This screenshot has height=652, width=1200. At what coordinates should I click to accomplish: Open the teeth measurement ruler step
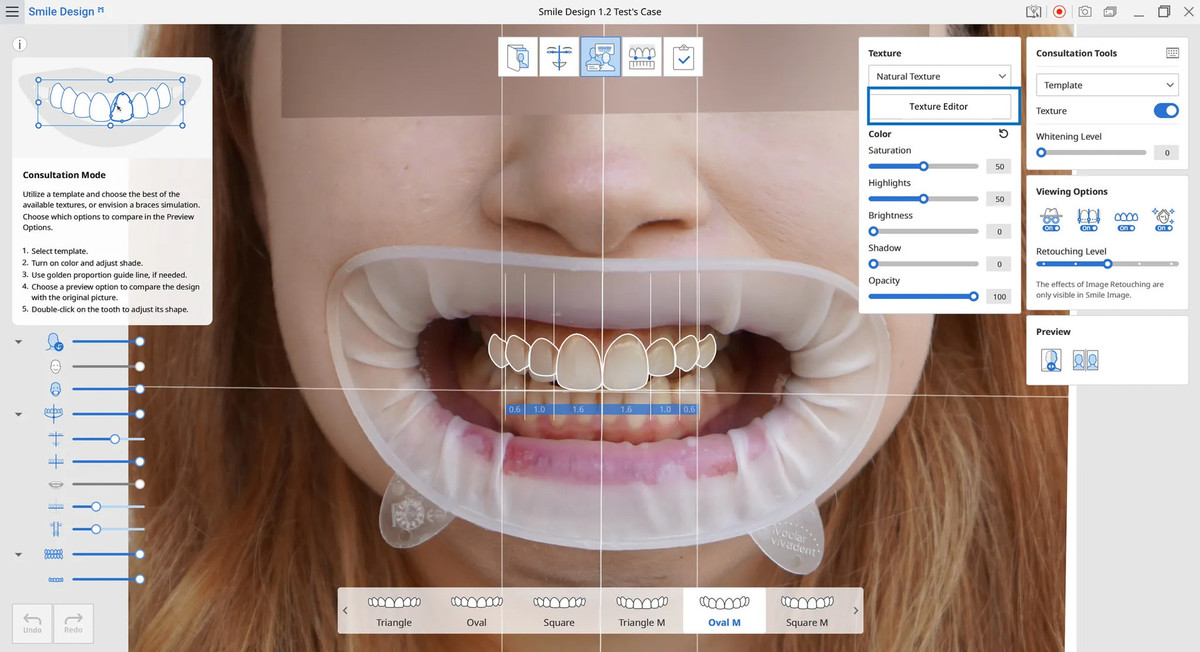point(641,57)
